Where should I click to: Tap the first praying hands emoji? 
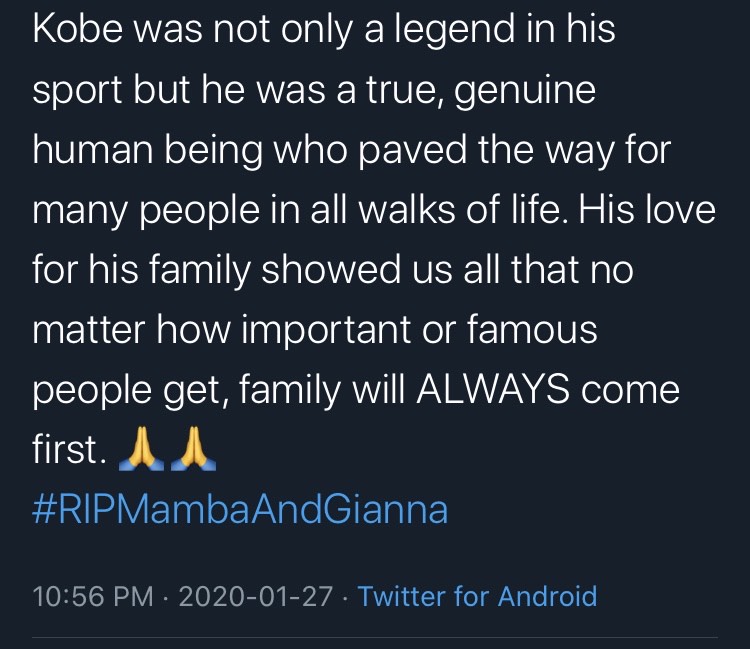click(138, 453)
